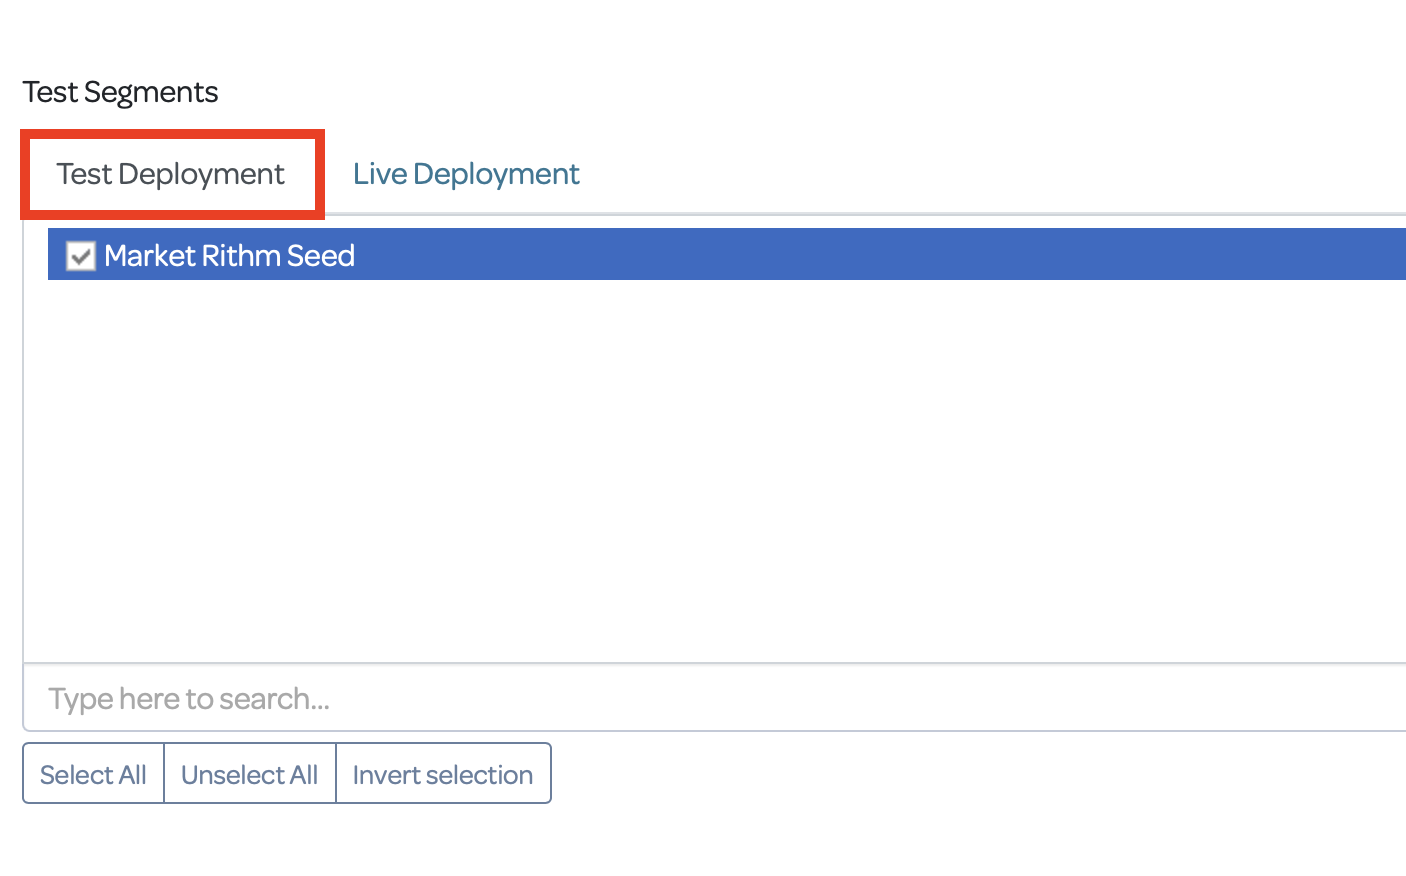The image size is (1406, 876).
Task: Open the Live Deployment tab
Action: (466, 174)
